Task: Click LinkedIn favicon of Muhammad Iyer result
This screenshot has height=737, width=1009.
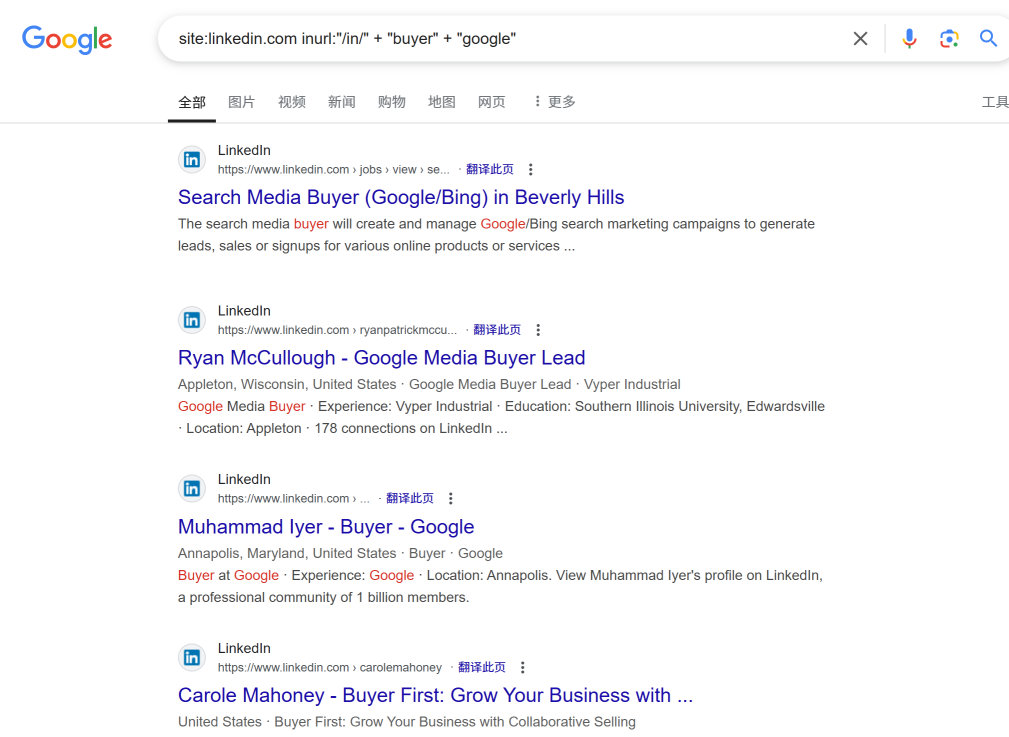Action: click(x=192, y=489)
